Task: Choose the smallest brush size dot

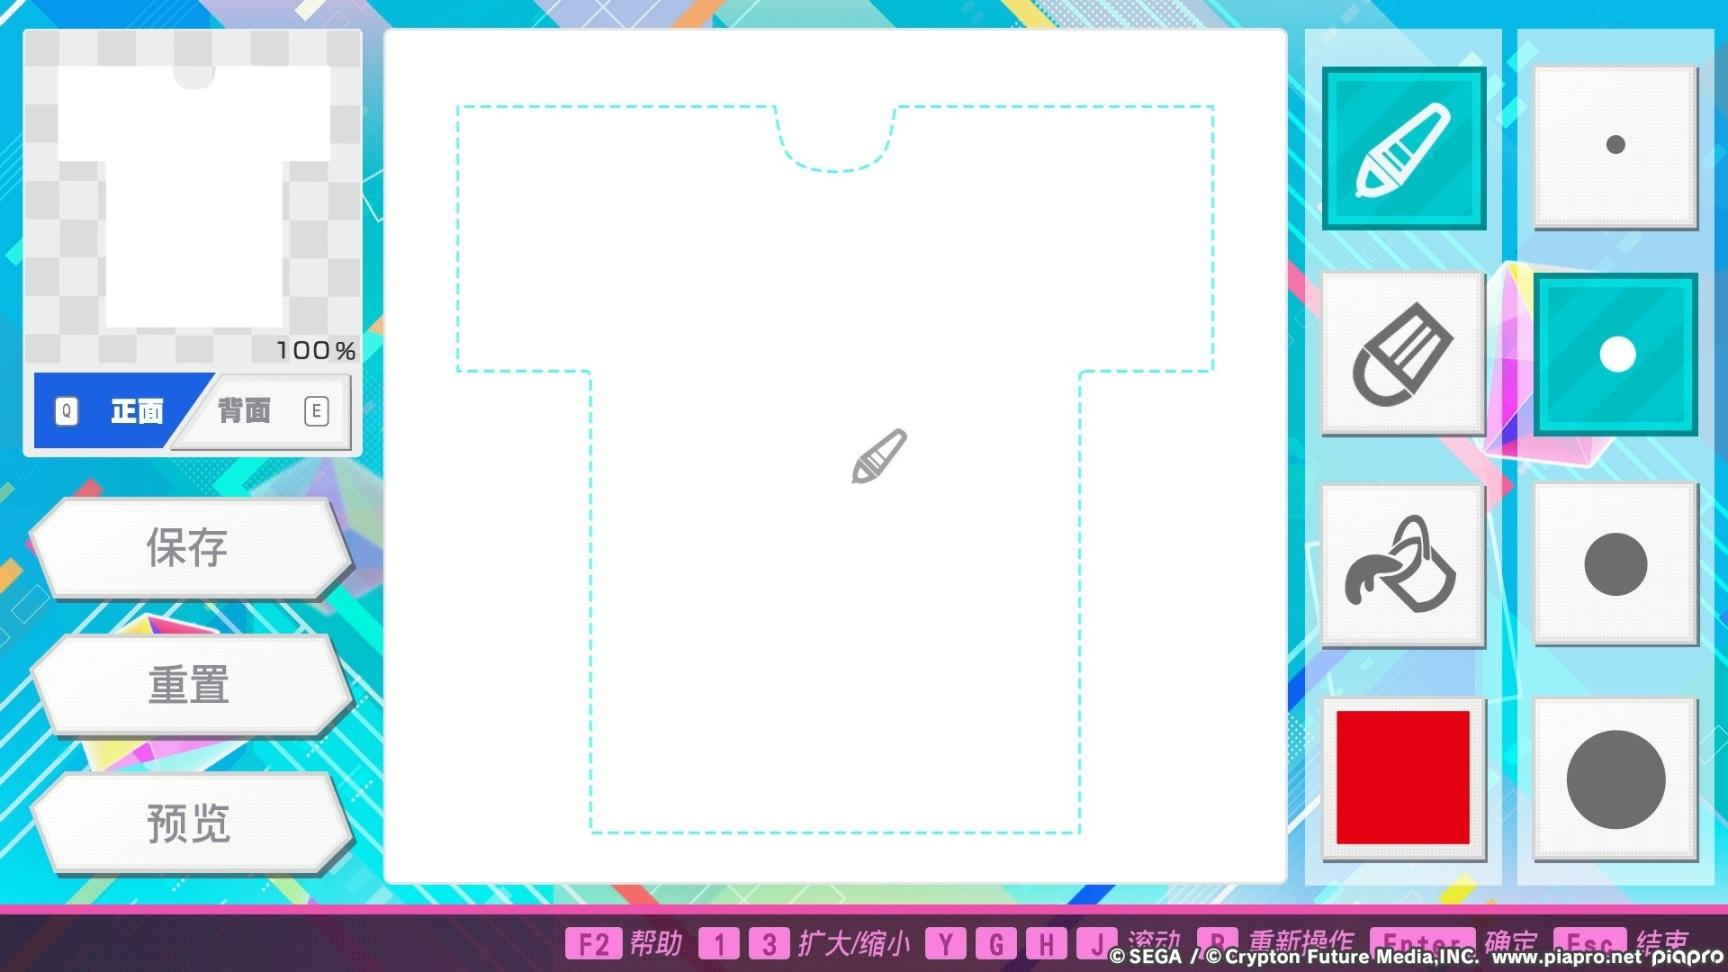Action: tap(1616, 148)
